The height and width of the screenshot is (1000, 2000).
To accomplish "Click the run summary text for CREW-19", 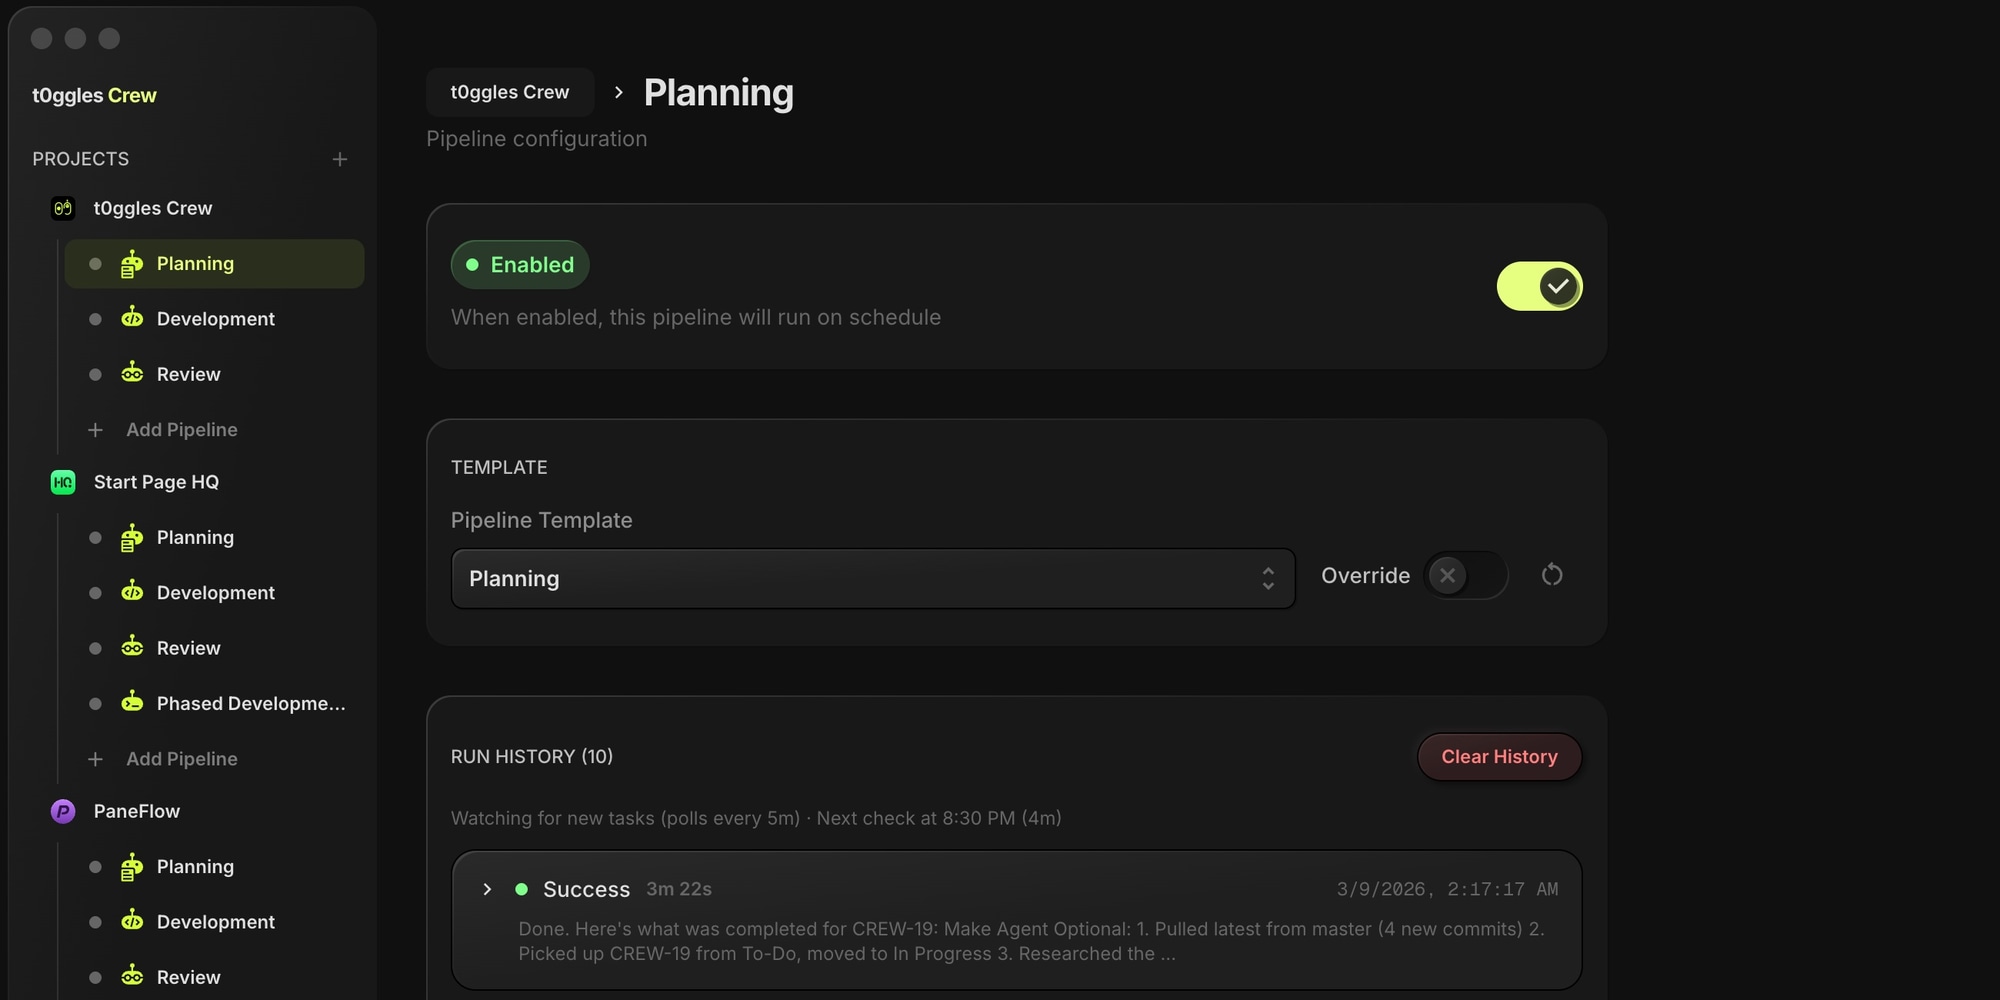I will [1030, 941].
